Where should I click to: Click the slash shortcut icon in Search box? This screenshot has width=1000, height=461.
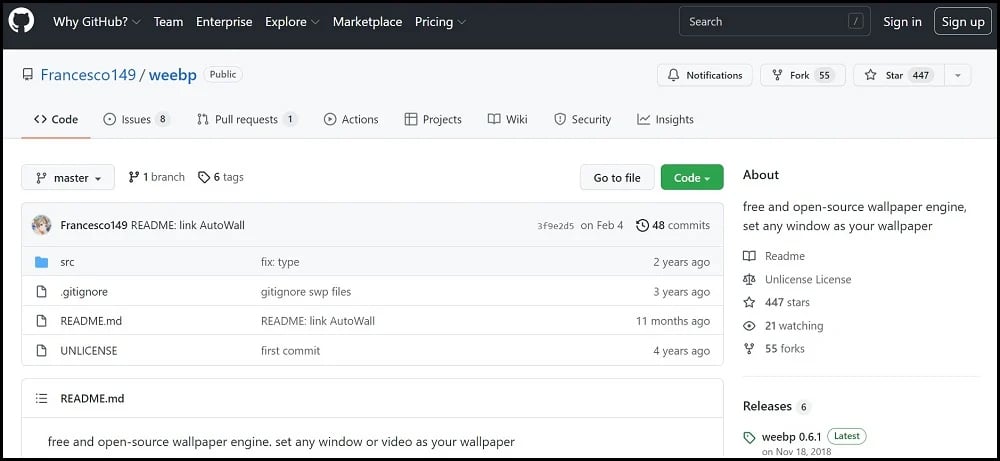(855, 21)
